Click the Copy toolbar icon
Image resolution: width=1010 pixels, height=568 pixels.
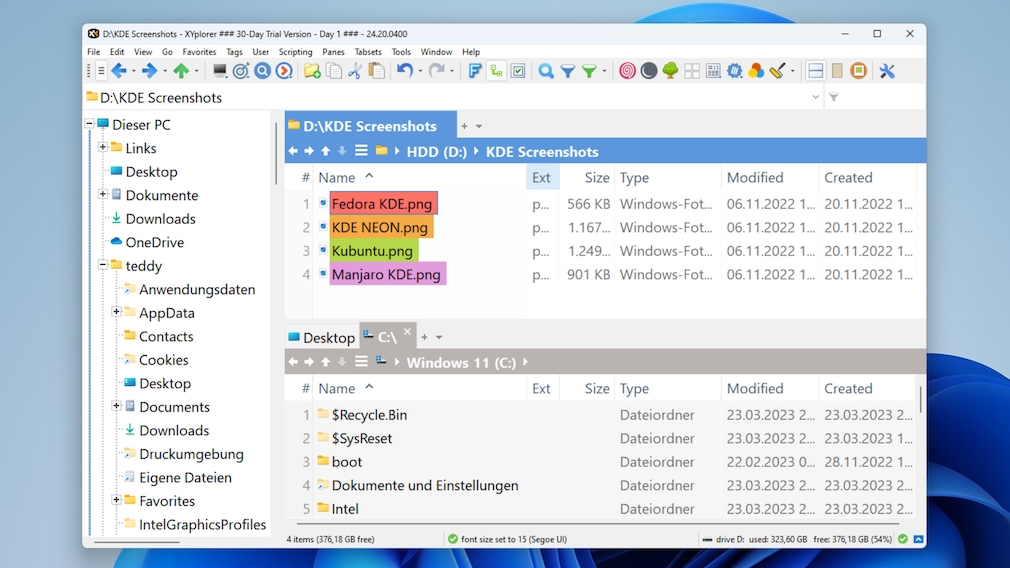pyautogui.click(x=334, y=71)
